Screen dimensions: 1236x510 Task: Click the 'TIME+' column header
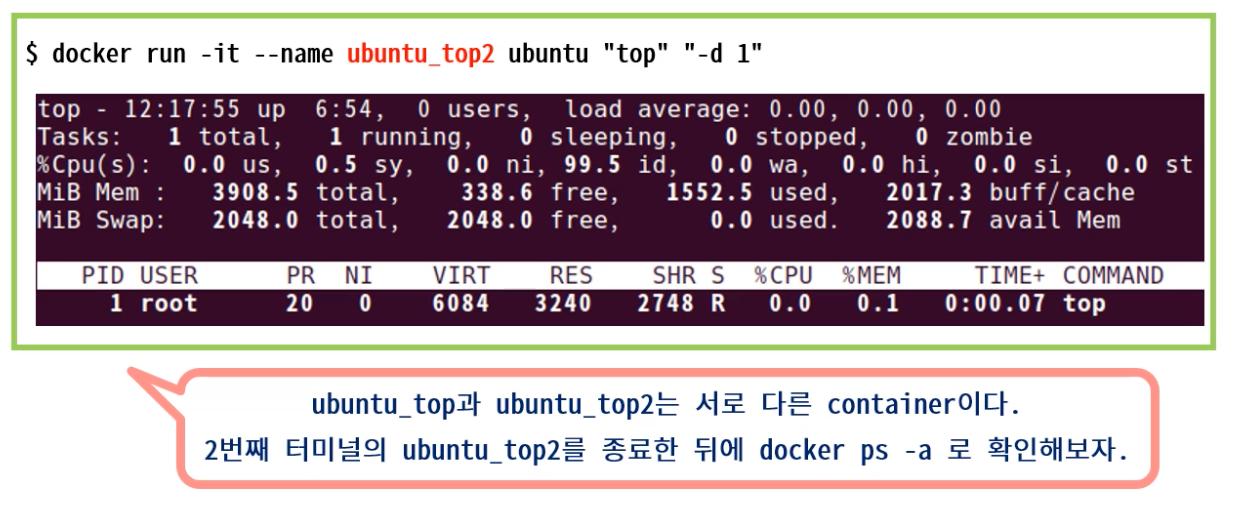coord(1011,275)
